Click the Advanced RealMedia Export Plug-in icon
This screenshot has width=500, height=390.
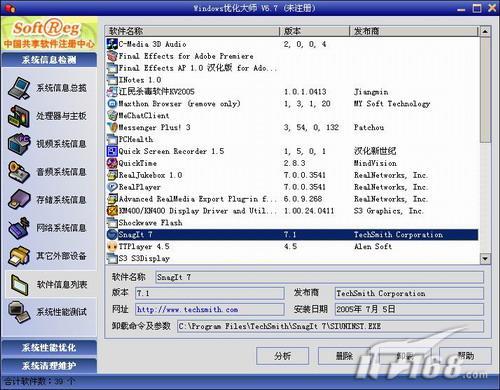pos(112,199)
